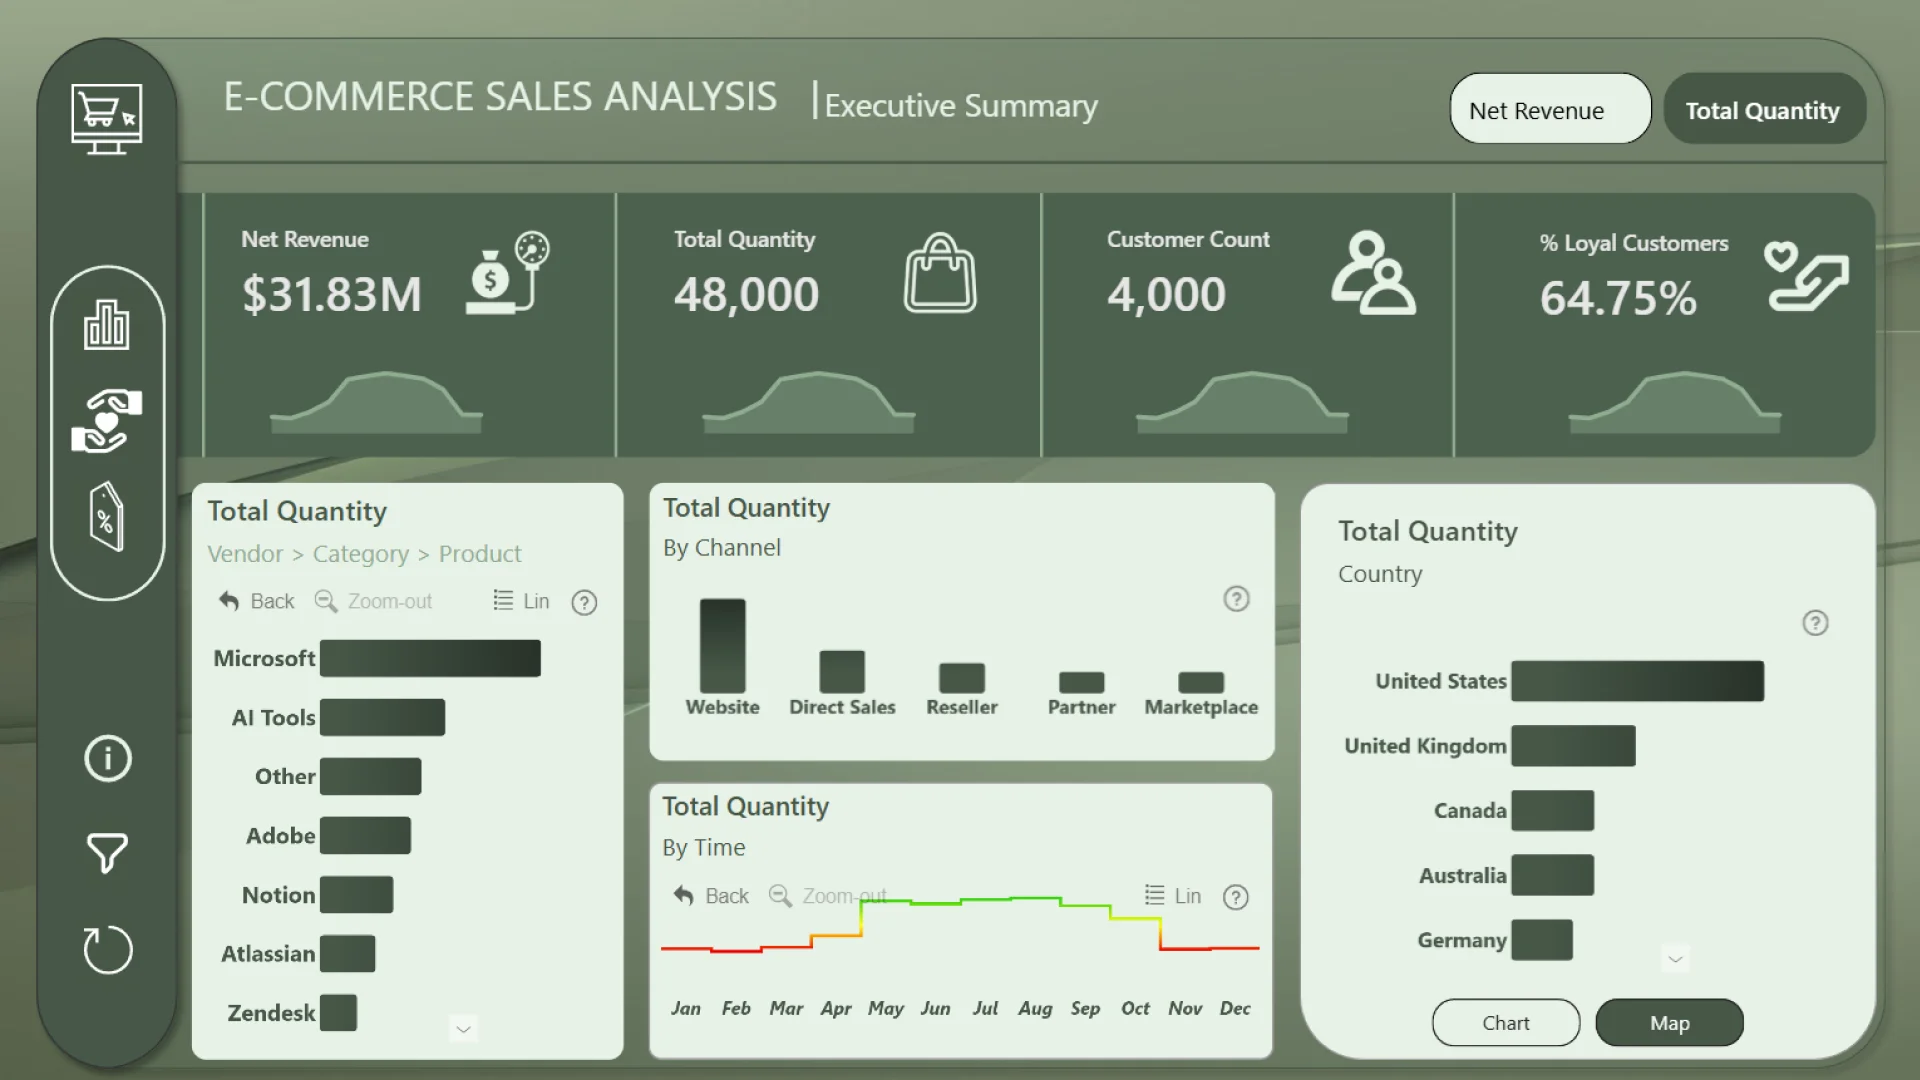Click the shopping cart monitor logo
The width and height of the screenshot is (1920, 1080).
click(106, 118)
